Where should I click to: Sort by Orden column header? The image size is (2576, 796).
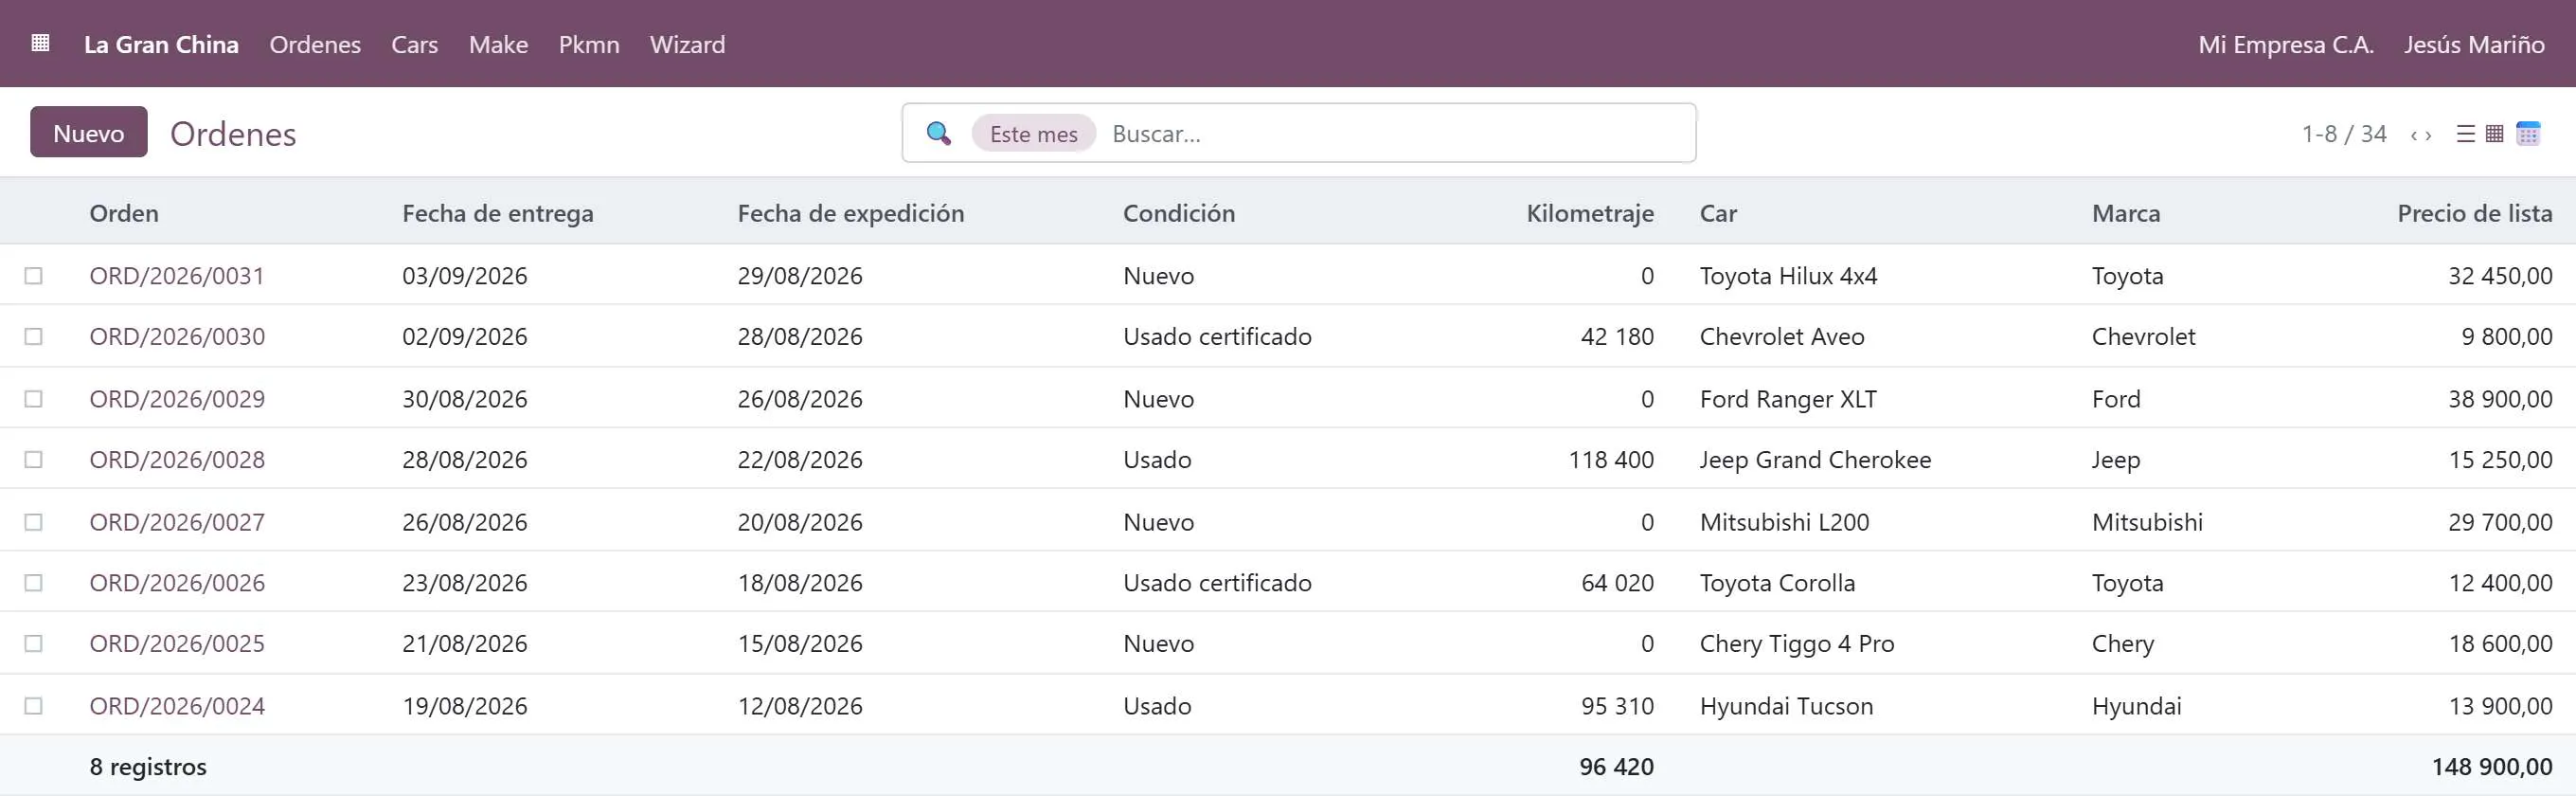124,213
